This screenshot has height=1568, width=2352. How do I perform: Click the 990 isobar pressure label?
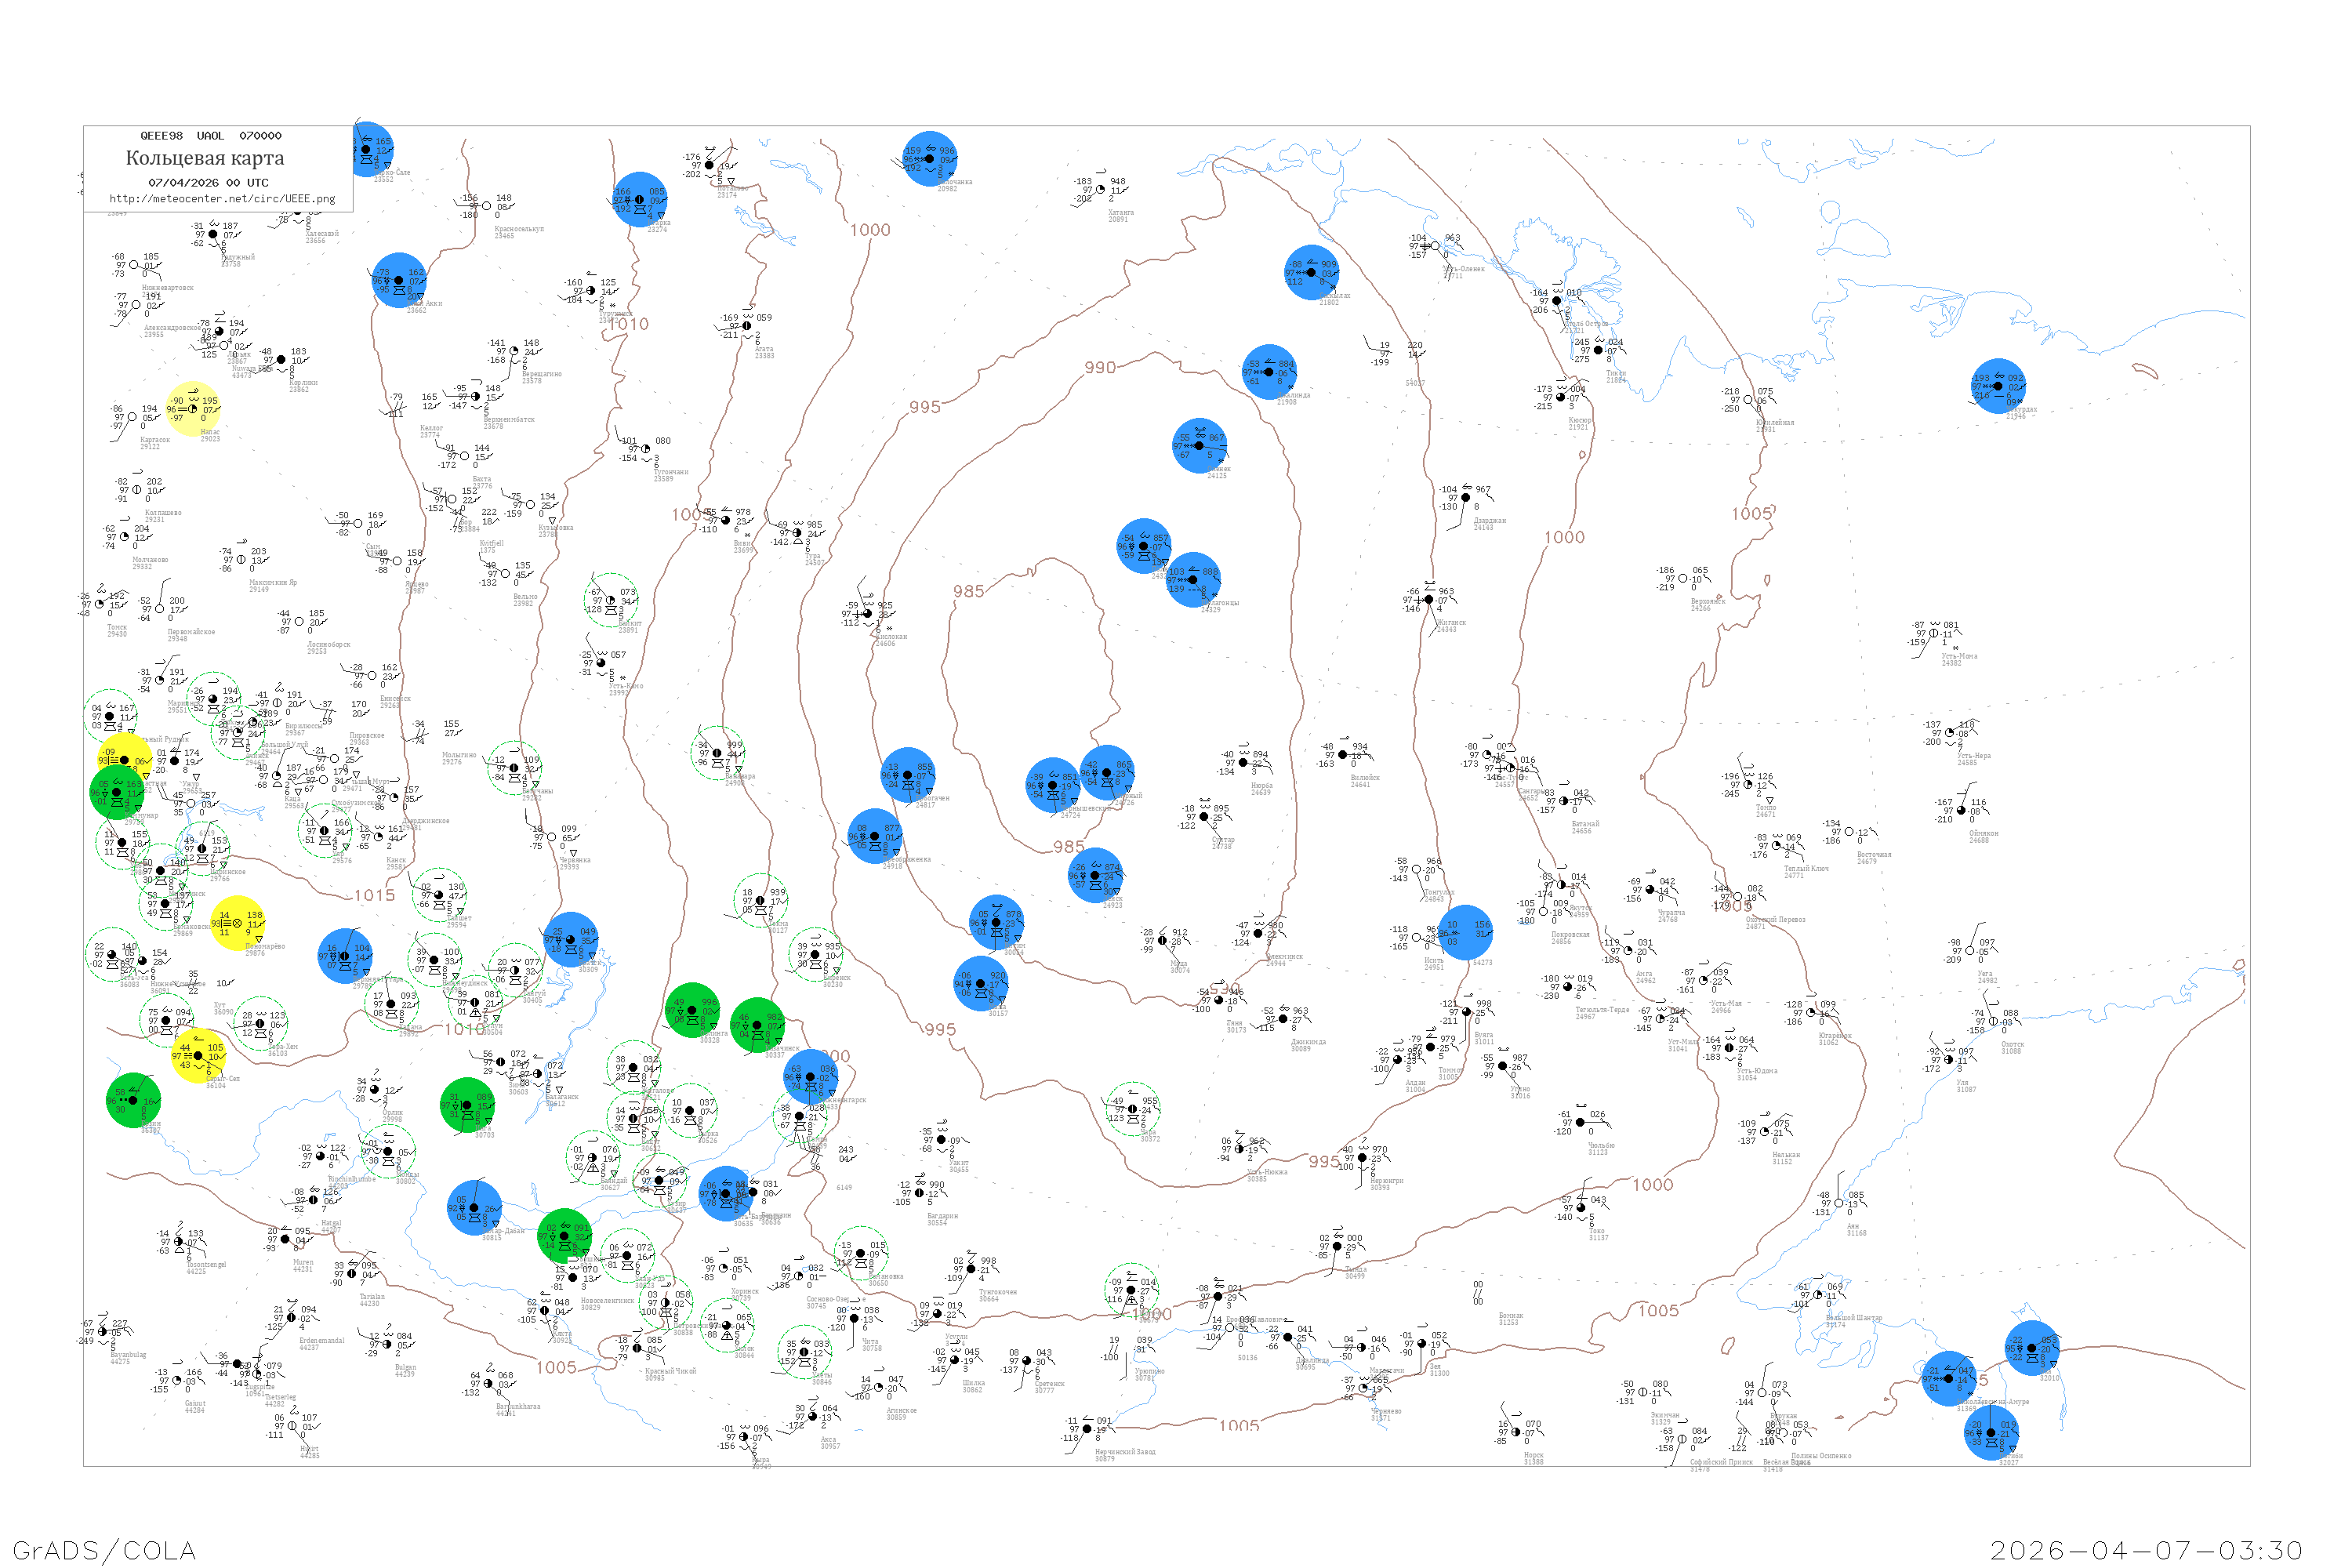(1099, 367)
